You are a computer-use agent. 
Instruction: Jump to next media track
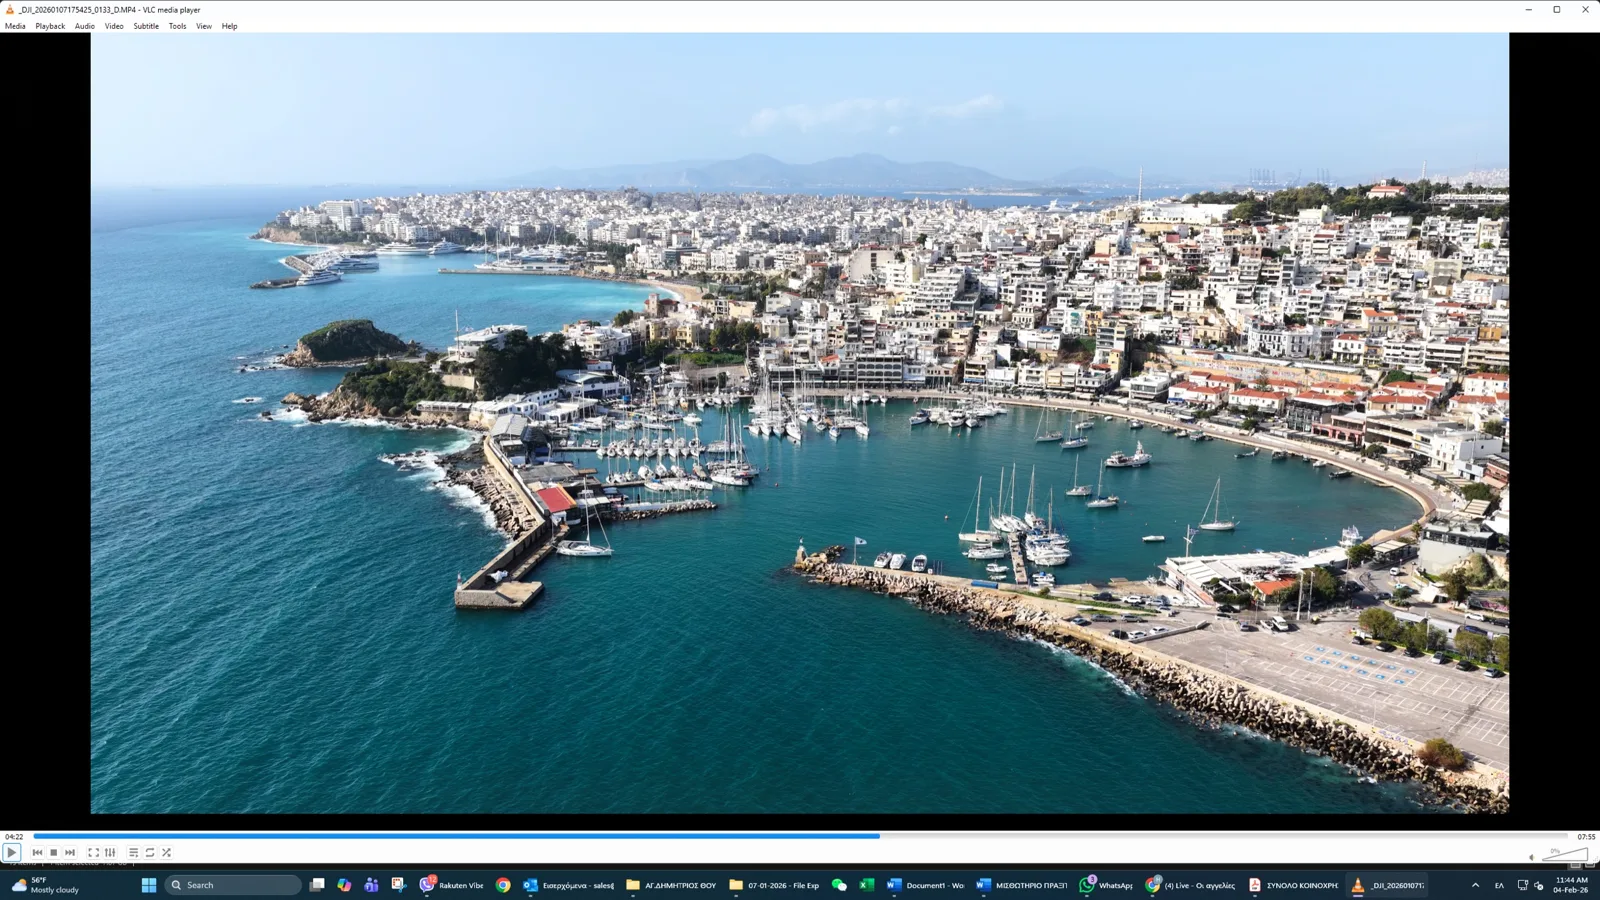(x=70, y=853)
